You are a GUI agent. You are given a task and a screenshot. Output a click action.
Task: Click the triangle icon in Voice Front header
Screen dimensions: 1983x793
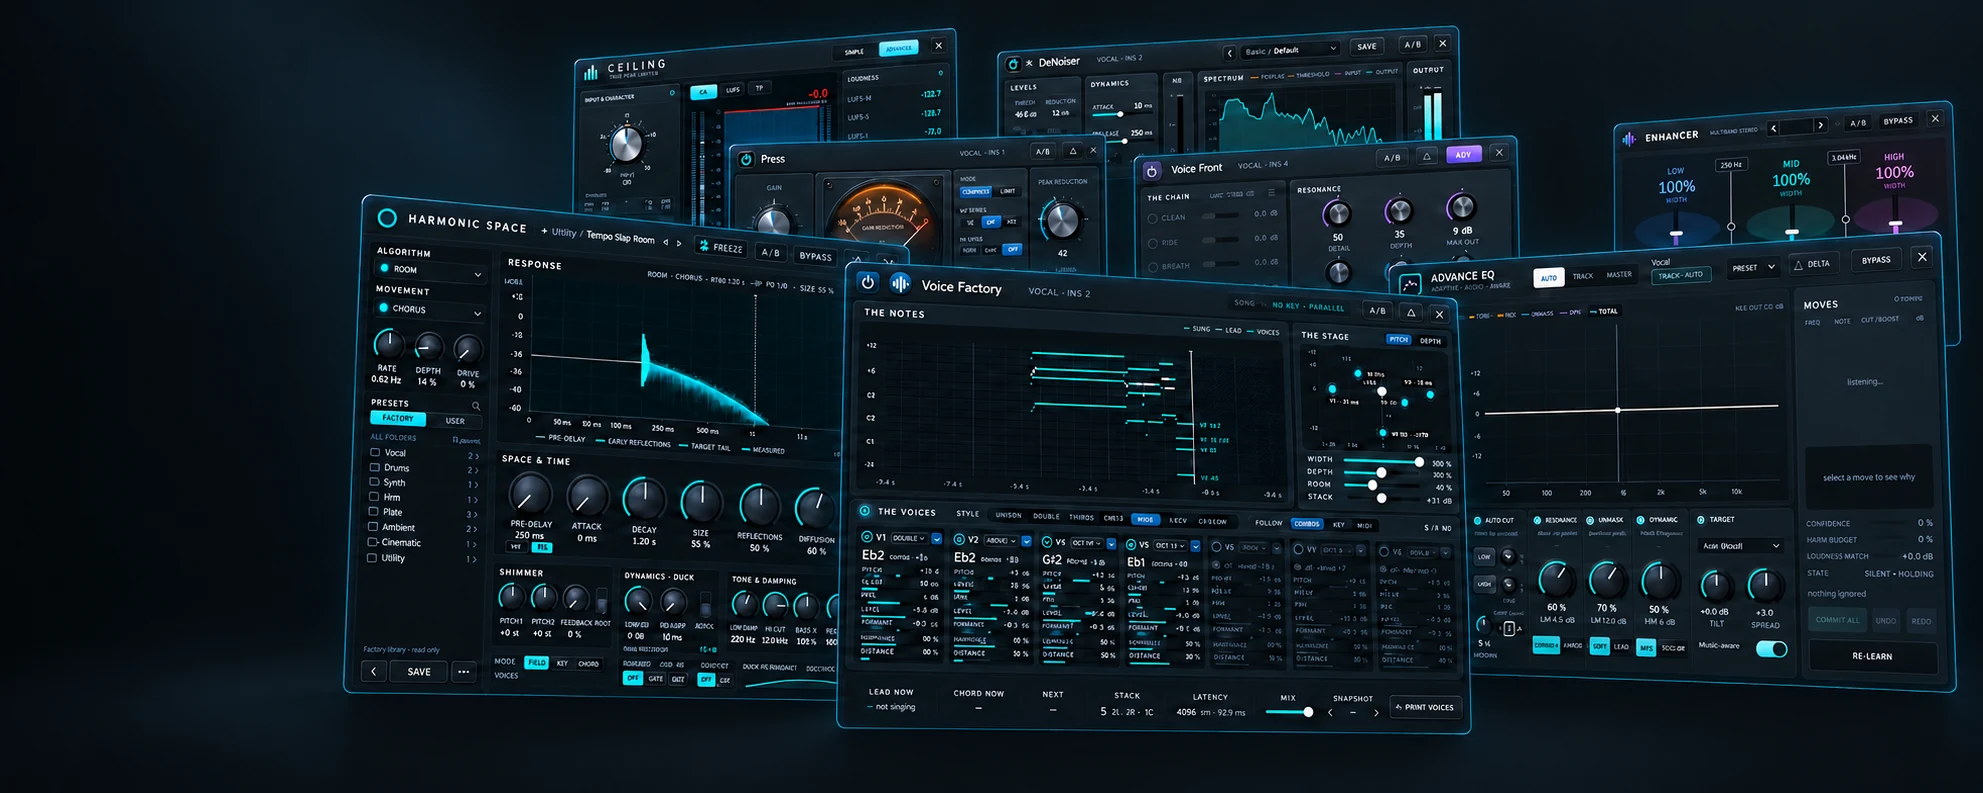tap(1427, 156)
